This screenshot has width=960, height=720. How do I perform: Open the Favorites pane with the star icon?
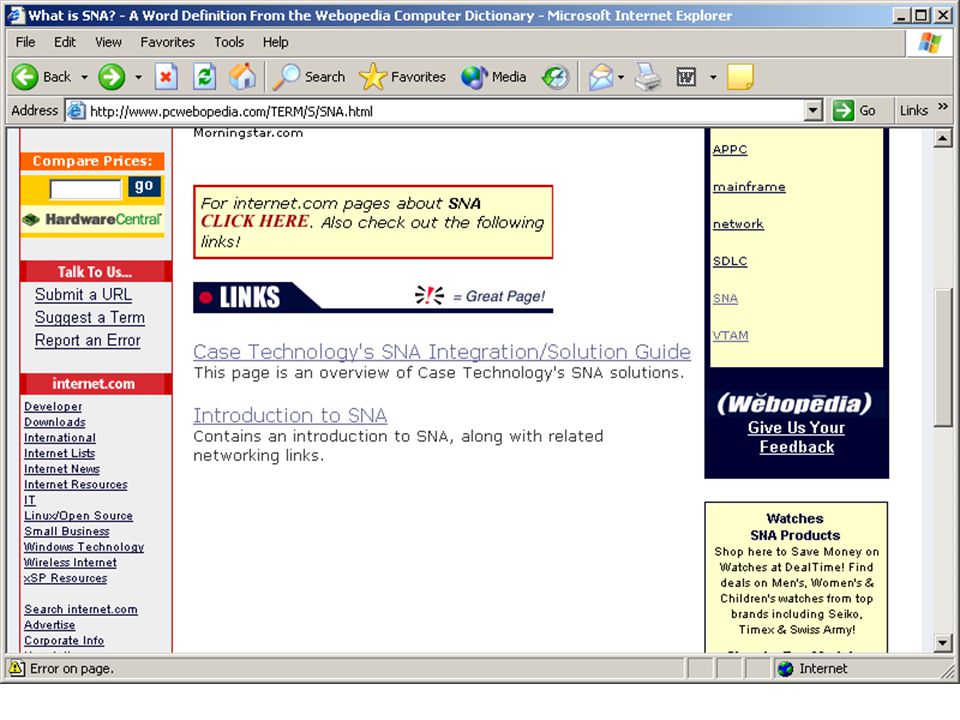tap(402, 77)
